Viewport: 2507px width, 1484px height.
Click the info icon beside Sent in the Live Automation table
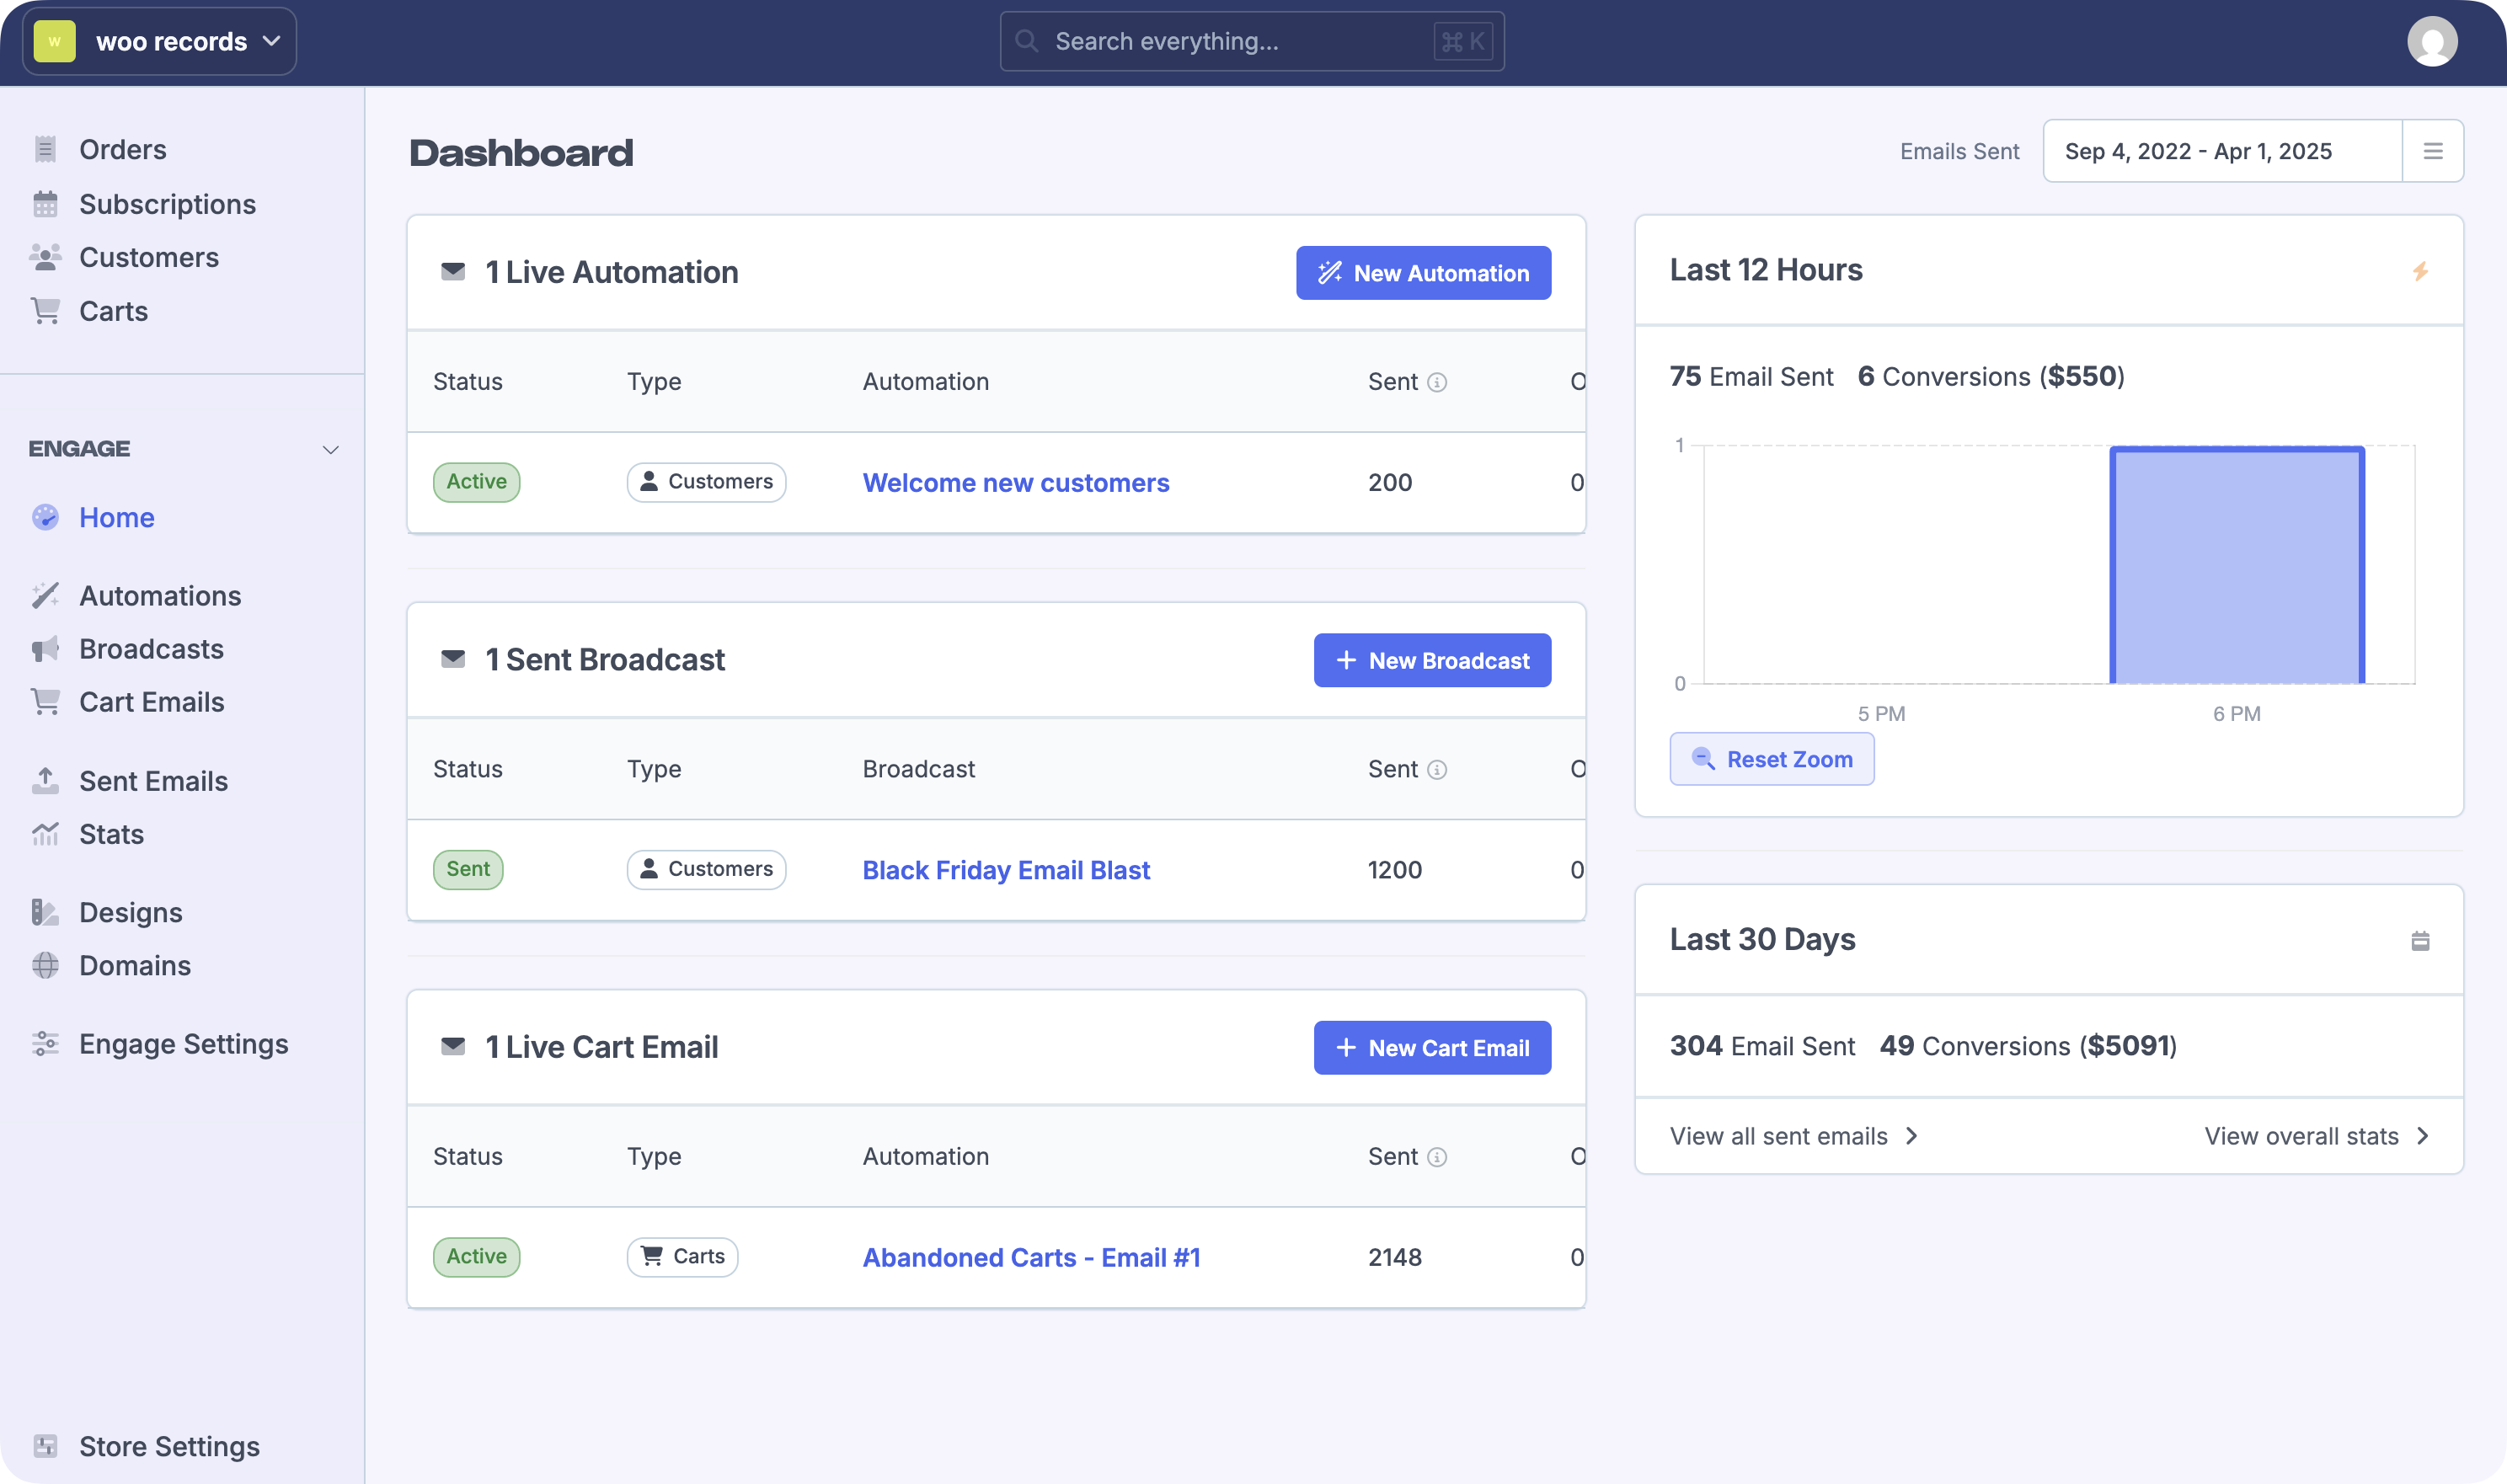1437,382
